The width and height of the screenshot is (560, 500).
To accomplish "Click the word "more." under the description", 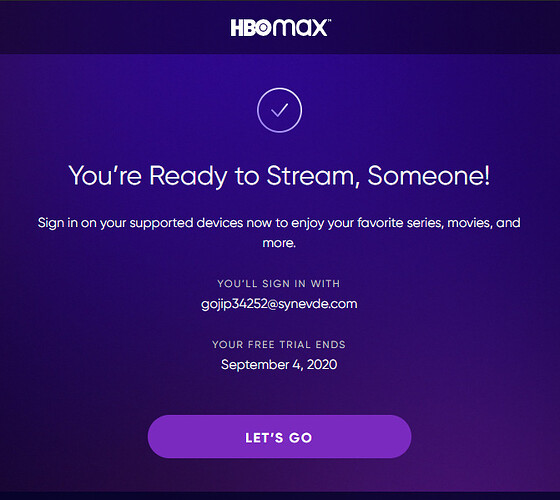I will 279,243.
